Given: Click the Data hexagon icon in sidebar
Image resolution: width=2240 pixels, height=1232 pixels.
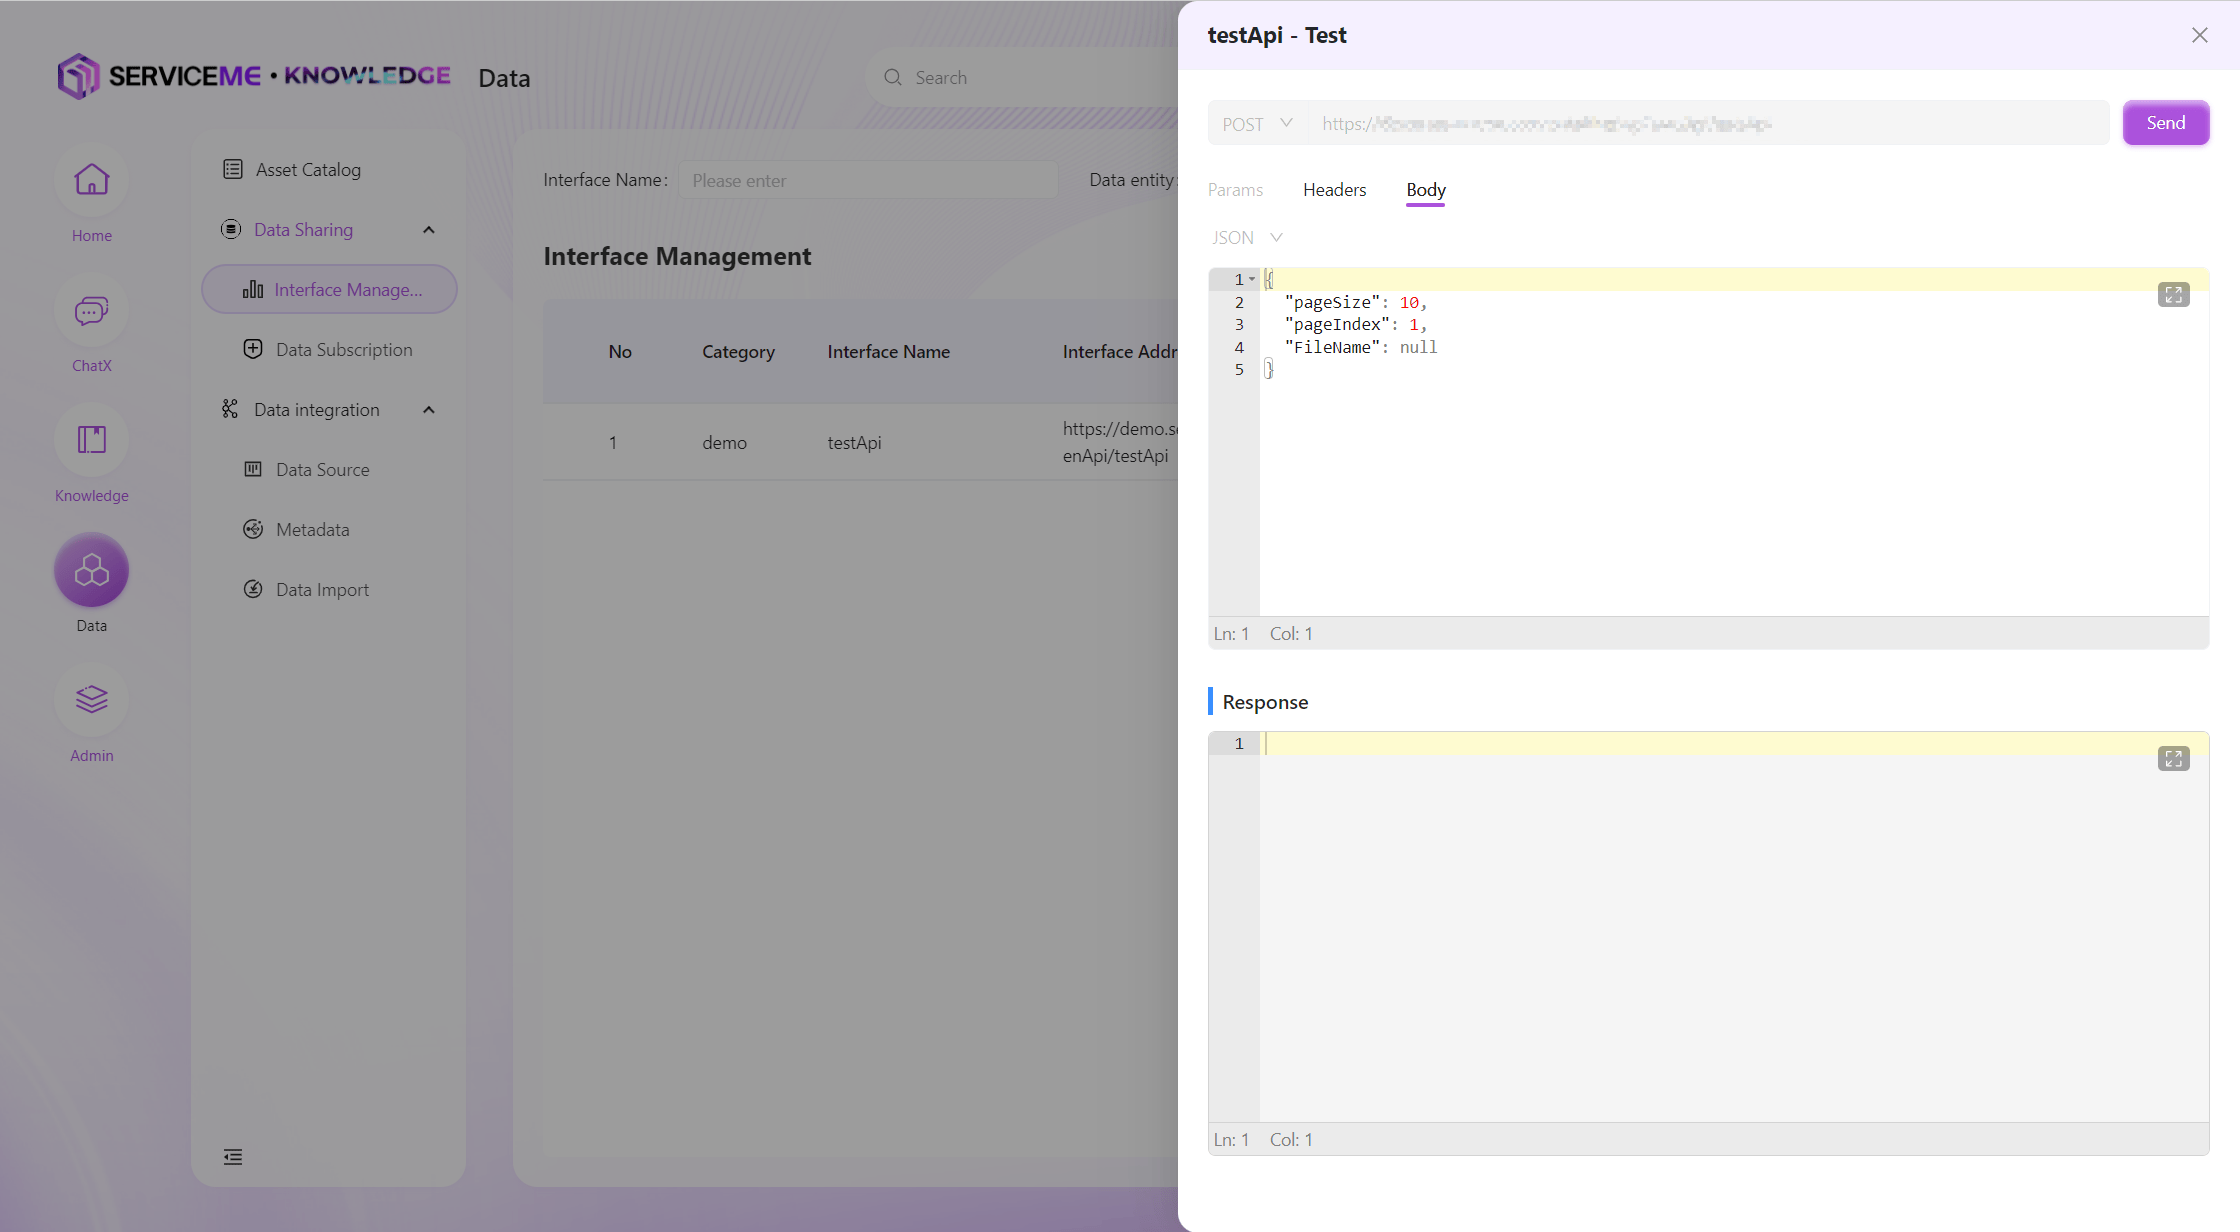Looking at the screenshot, I should pyautogui.click(x=91, y=571).
